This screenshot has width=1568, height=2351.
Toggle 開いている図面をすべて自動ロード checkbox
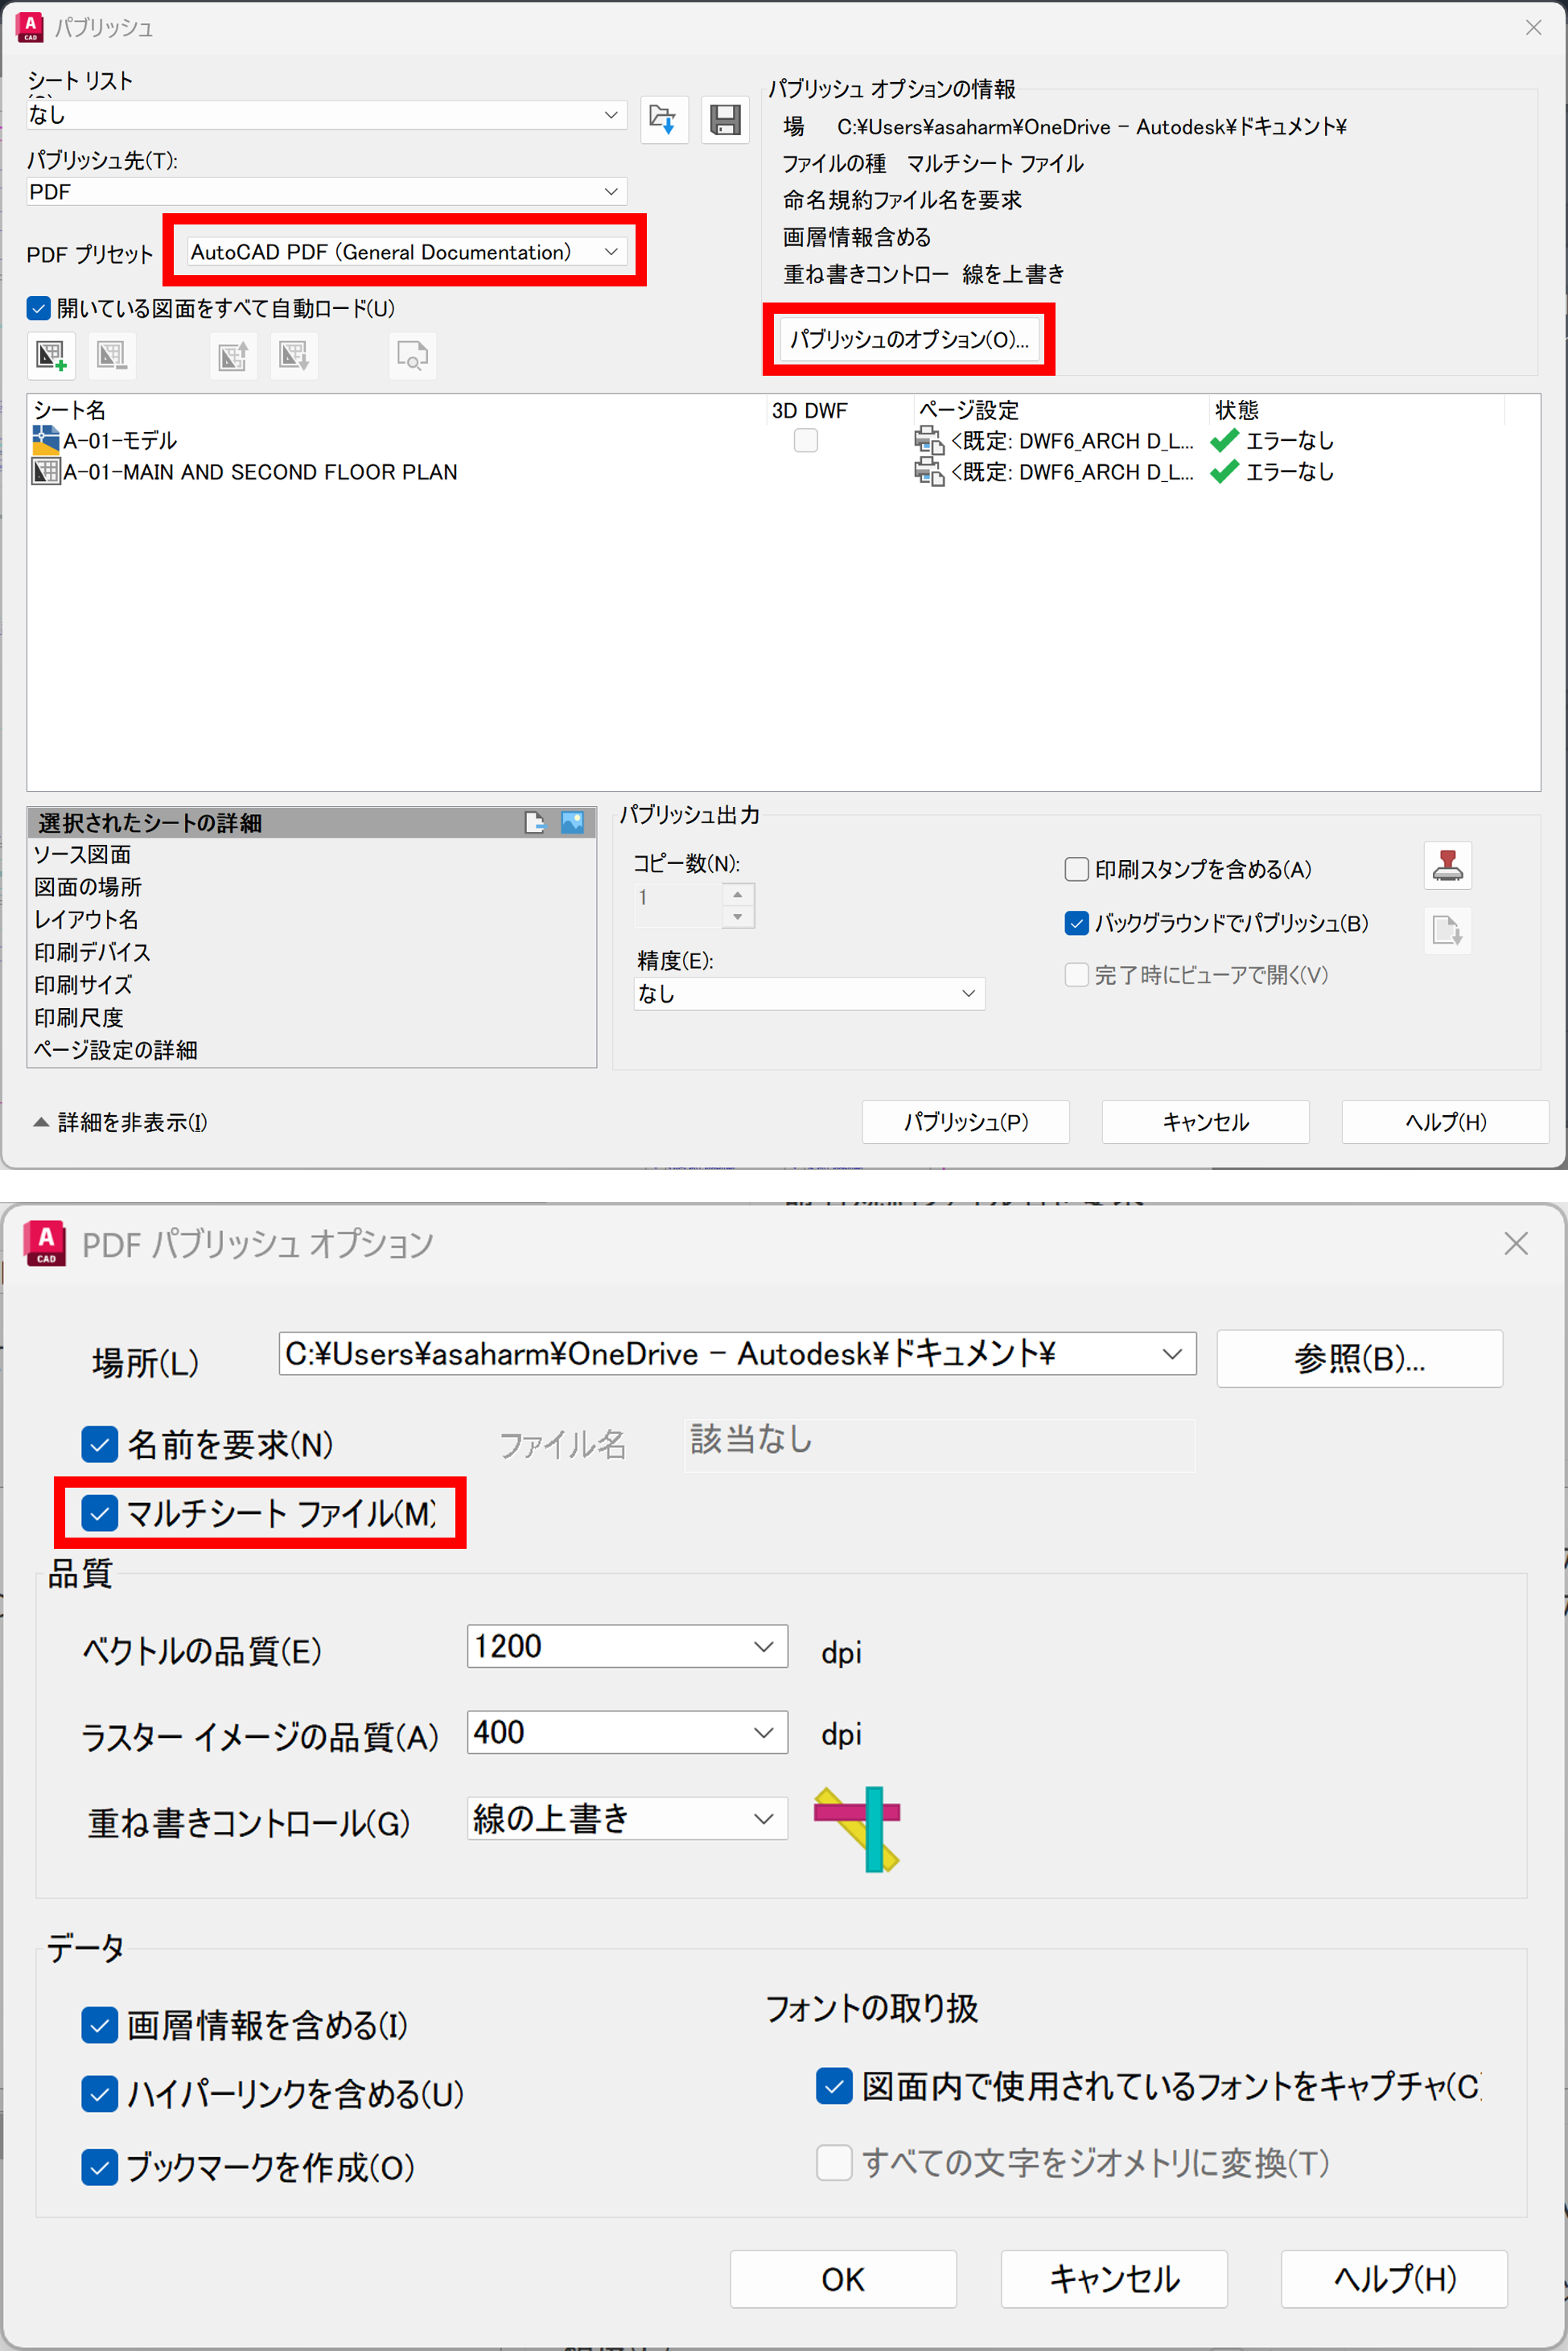coord(39,309)
